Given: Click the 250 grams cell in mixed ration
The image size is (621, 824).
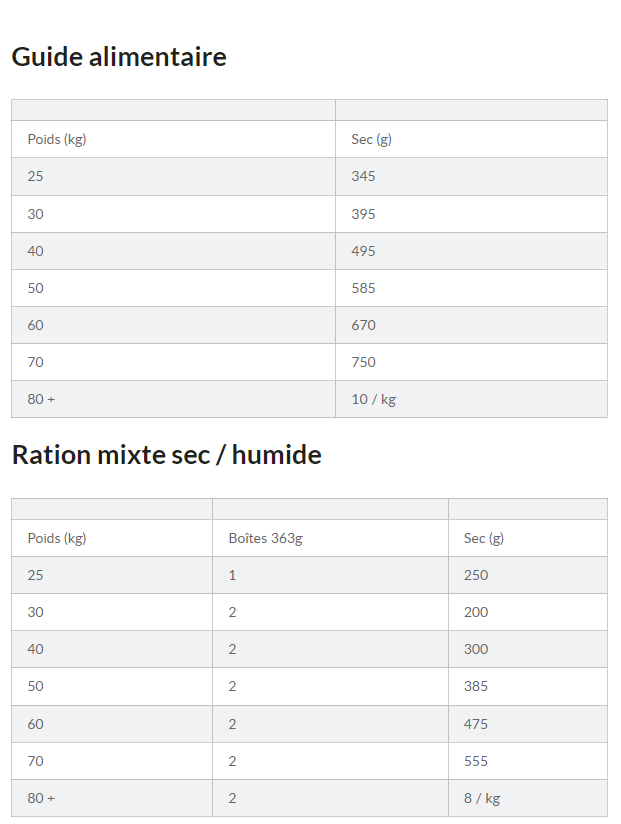Looking at the screenshot, I should click(476, 575).
